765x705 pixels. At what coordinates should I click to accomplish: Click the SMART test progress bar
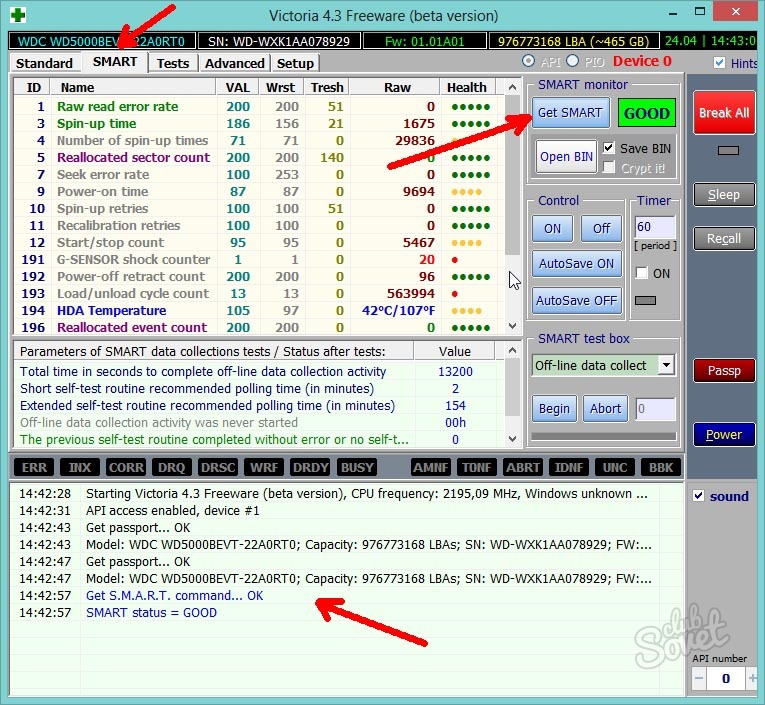click(x=603, y=436)
